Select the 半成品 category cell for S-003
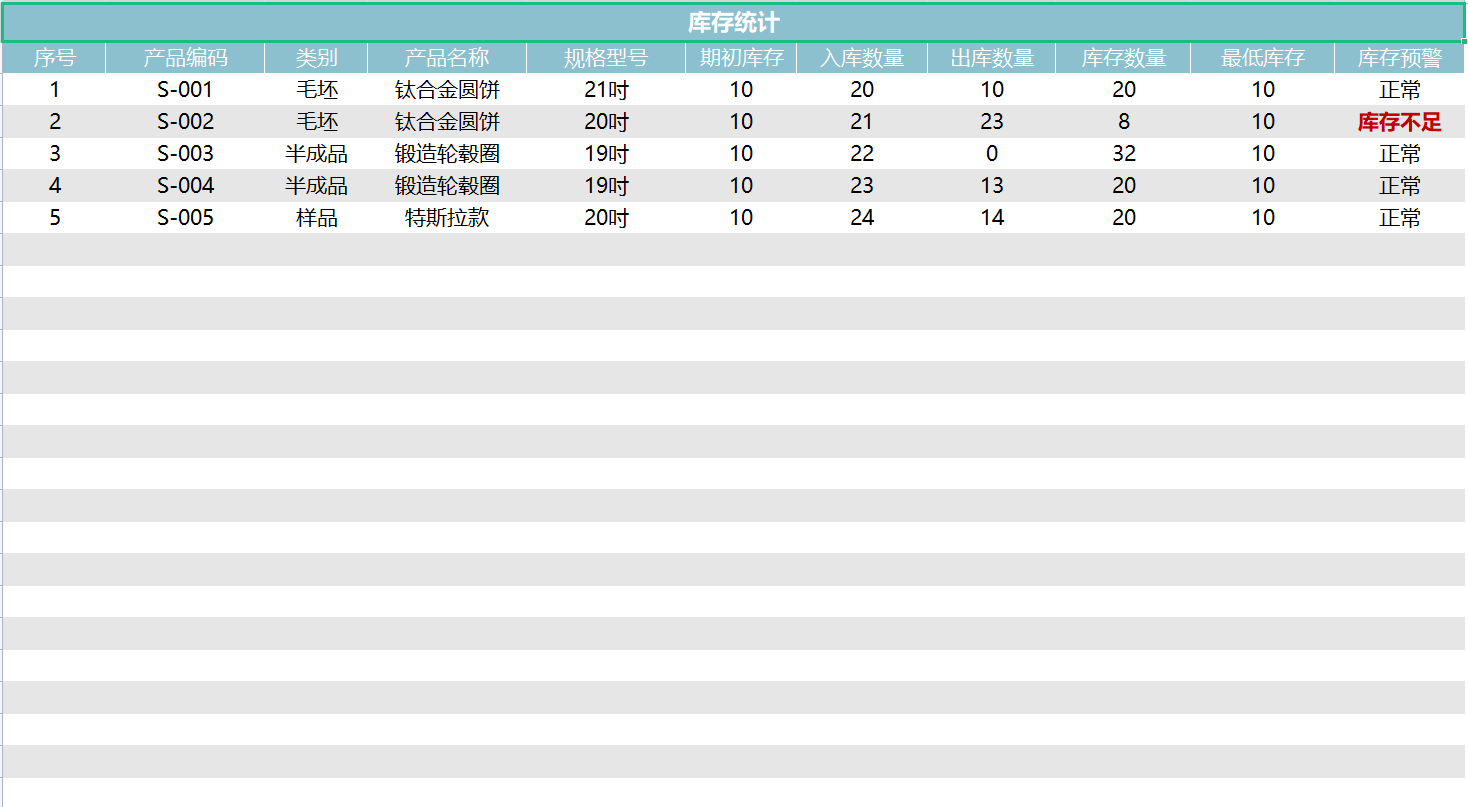 [316, 154]
